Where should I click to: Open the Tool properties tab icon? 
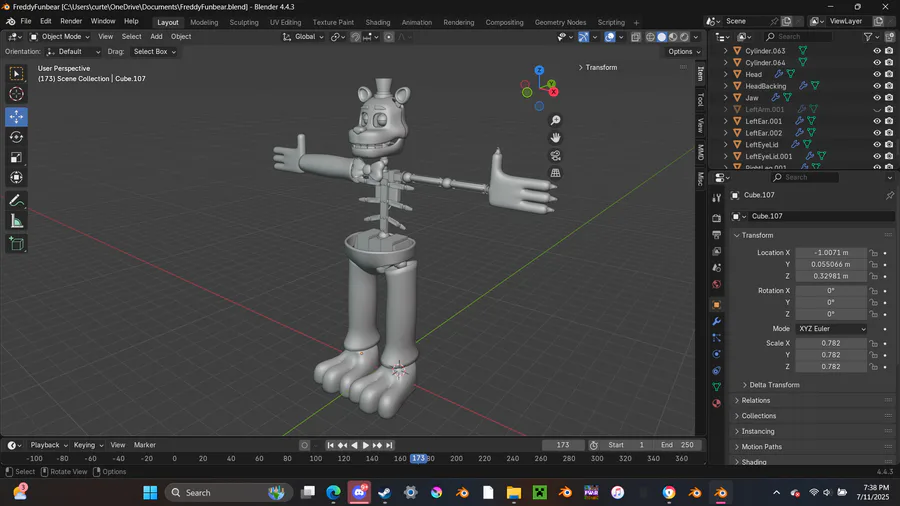tap(716, 198)
